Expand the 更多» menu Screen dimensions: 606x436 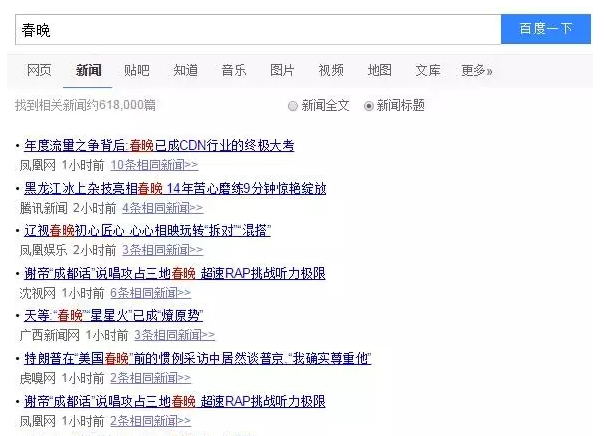pos(477,70)
